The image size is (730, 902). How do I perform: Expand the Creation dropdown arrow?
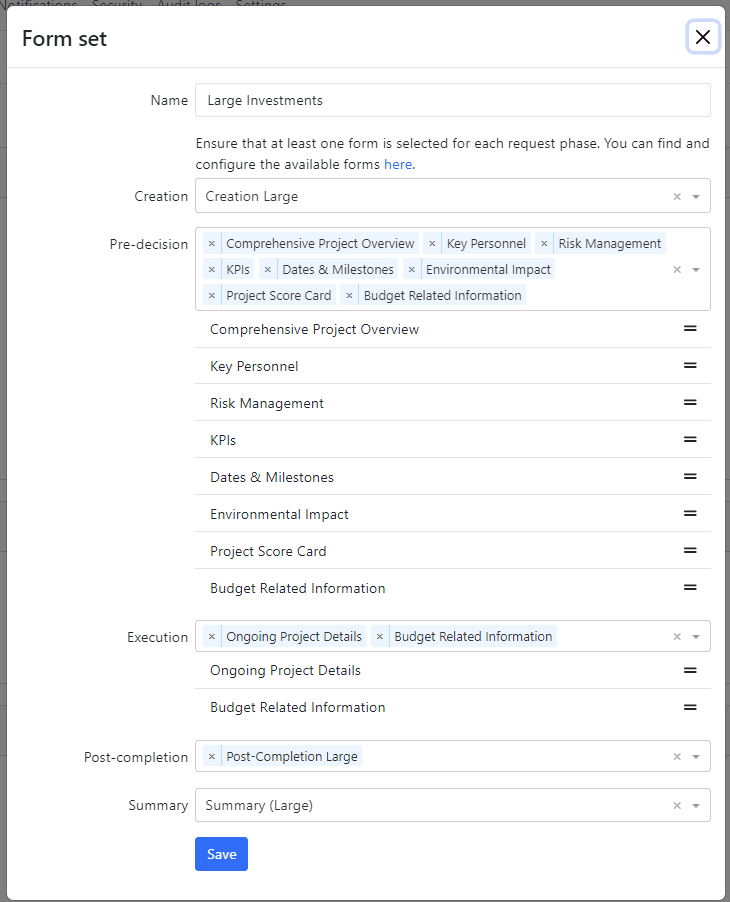tap(696, 197)
